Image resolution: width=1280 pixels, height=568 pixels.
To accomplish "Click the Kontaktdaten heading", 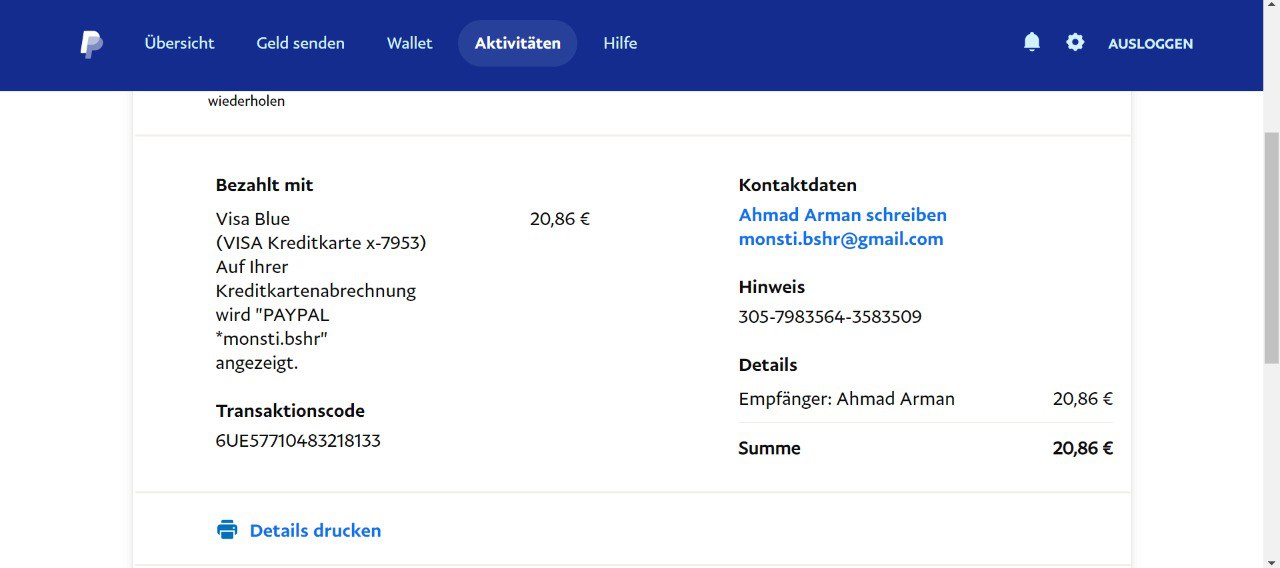I will [797, 185].
